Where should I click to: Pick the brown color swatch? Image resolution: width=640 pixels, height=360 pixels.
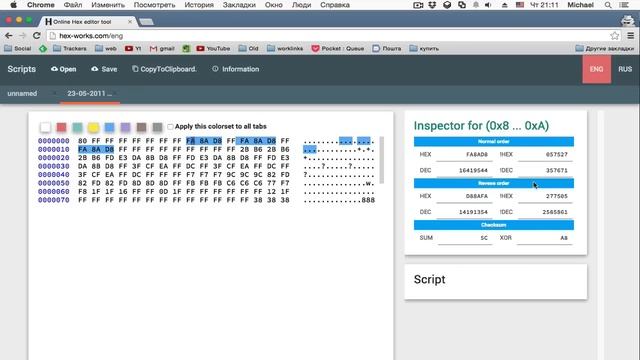(141, 127)
